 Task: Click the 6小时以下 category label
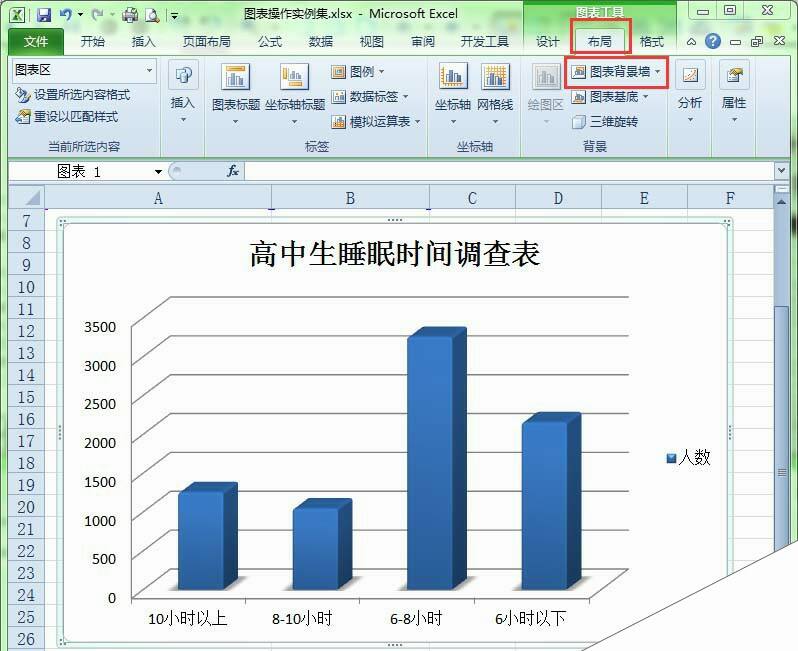point(530,619)
